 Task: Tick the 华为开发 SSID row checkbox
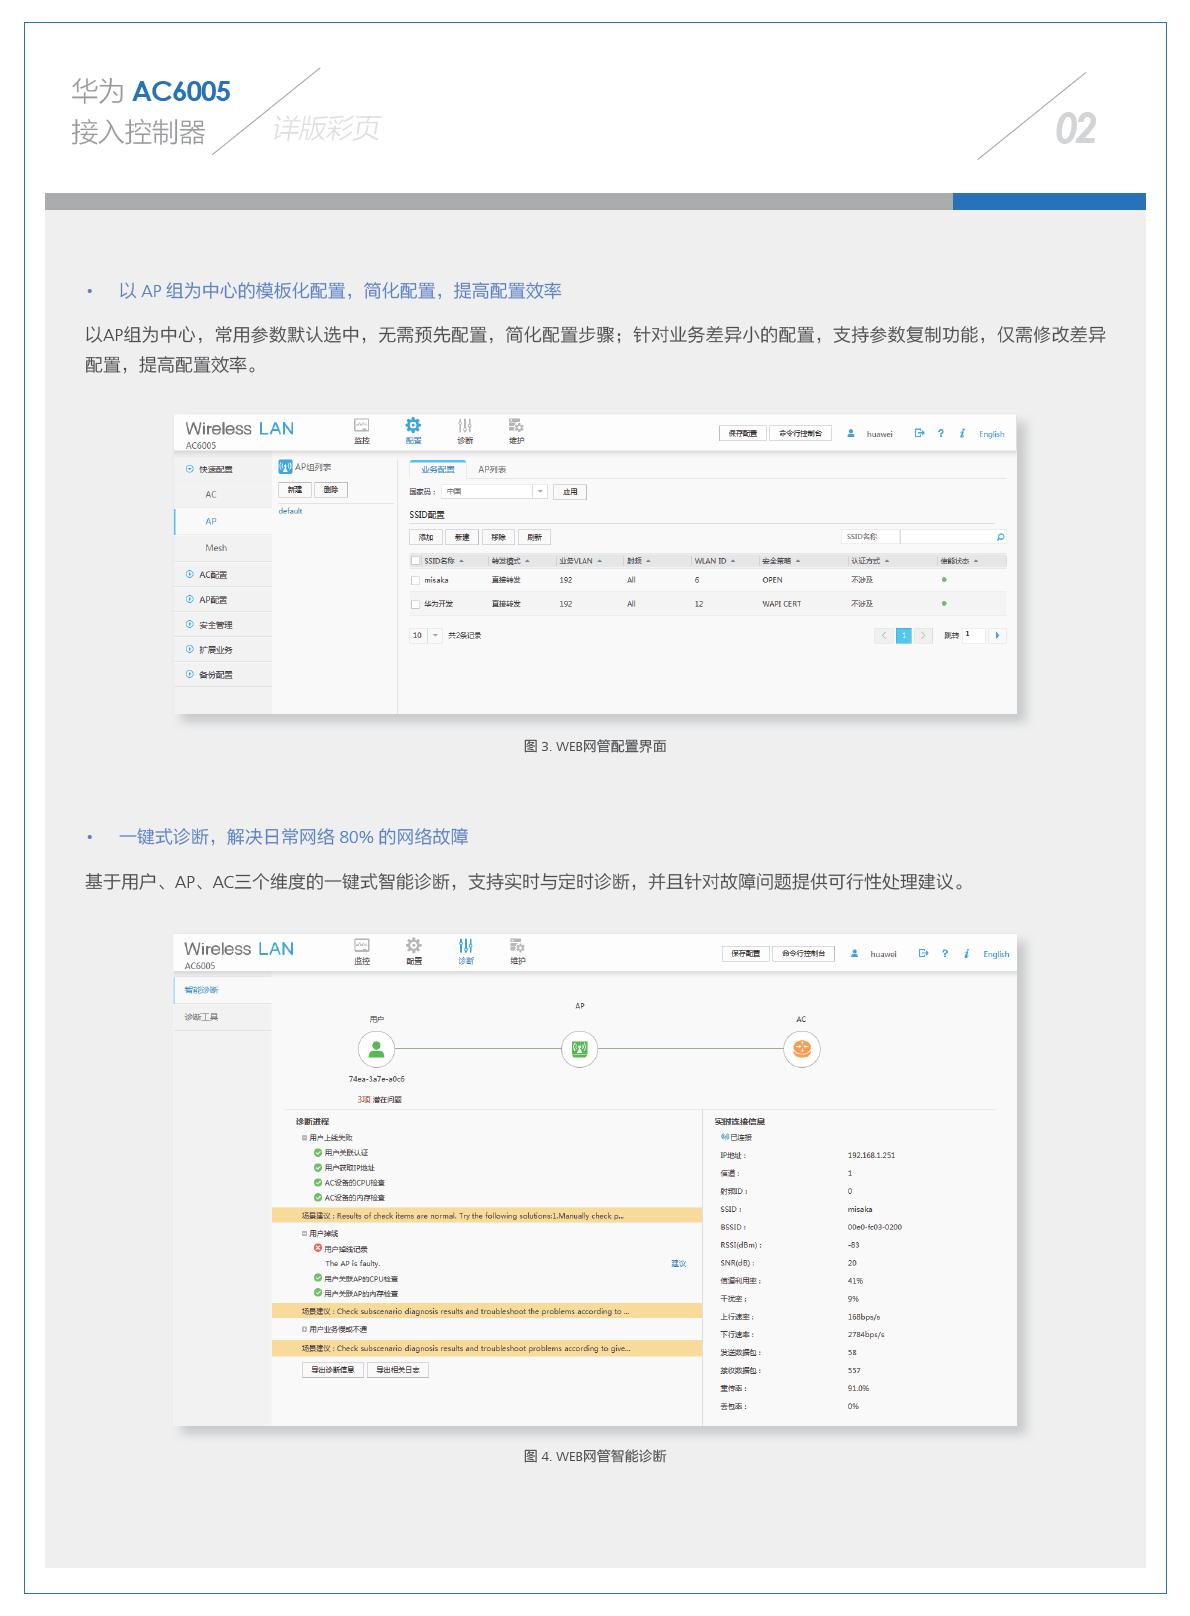pos(416,604)
